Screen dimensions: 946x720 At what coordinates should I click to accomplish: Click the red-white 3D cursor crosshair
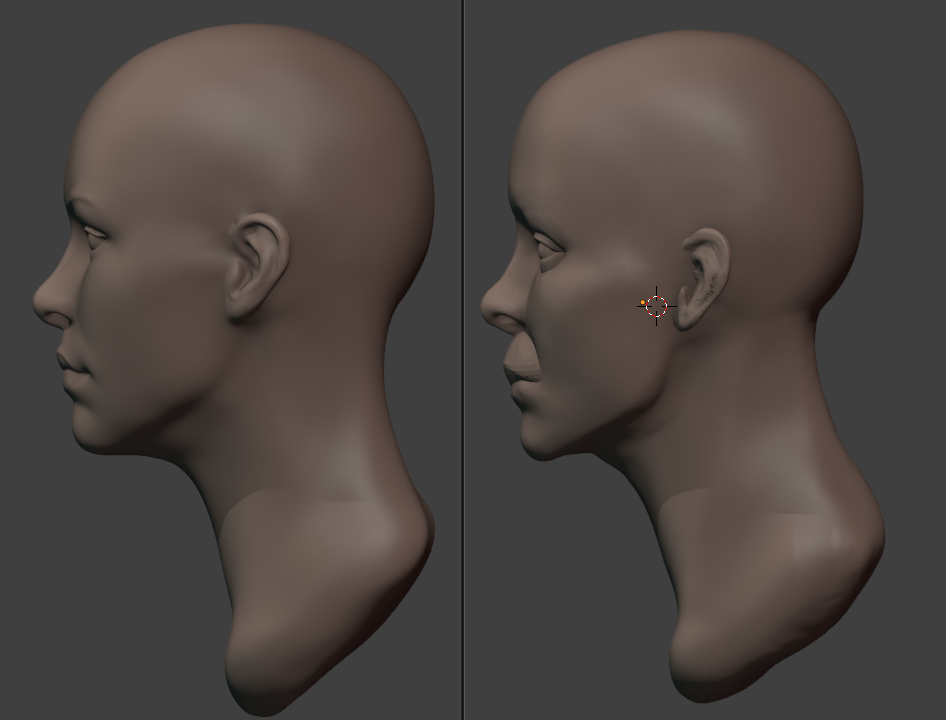656,306
